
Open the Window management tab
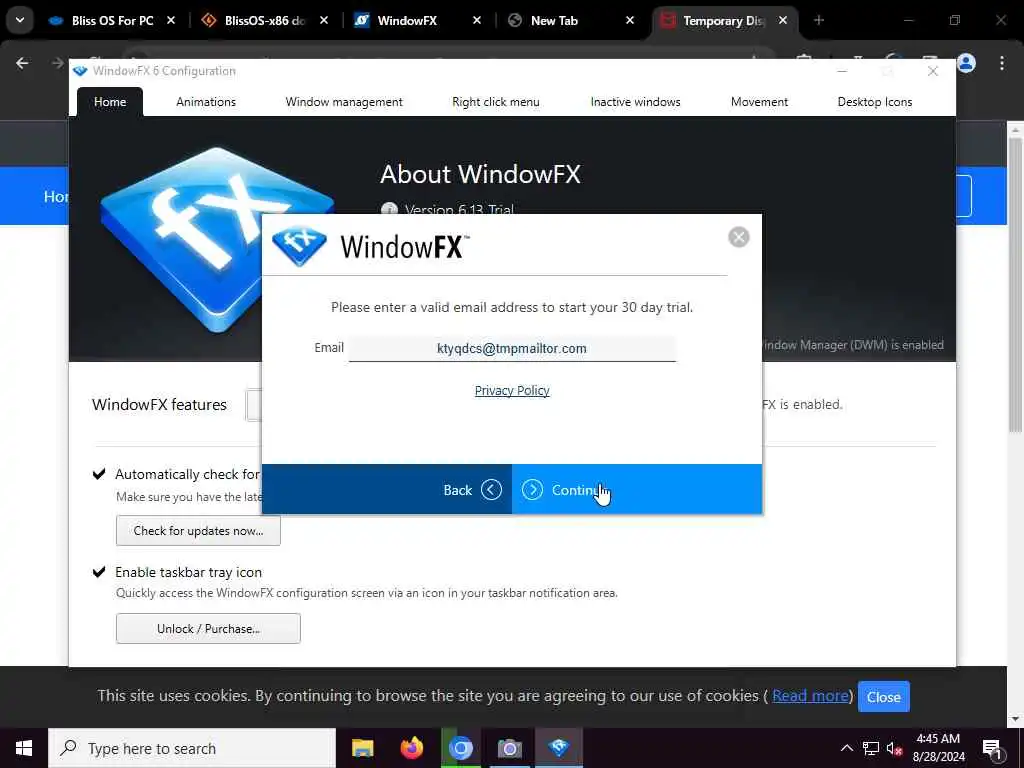pos(344,102)
